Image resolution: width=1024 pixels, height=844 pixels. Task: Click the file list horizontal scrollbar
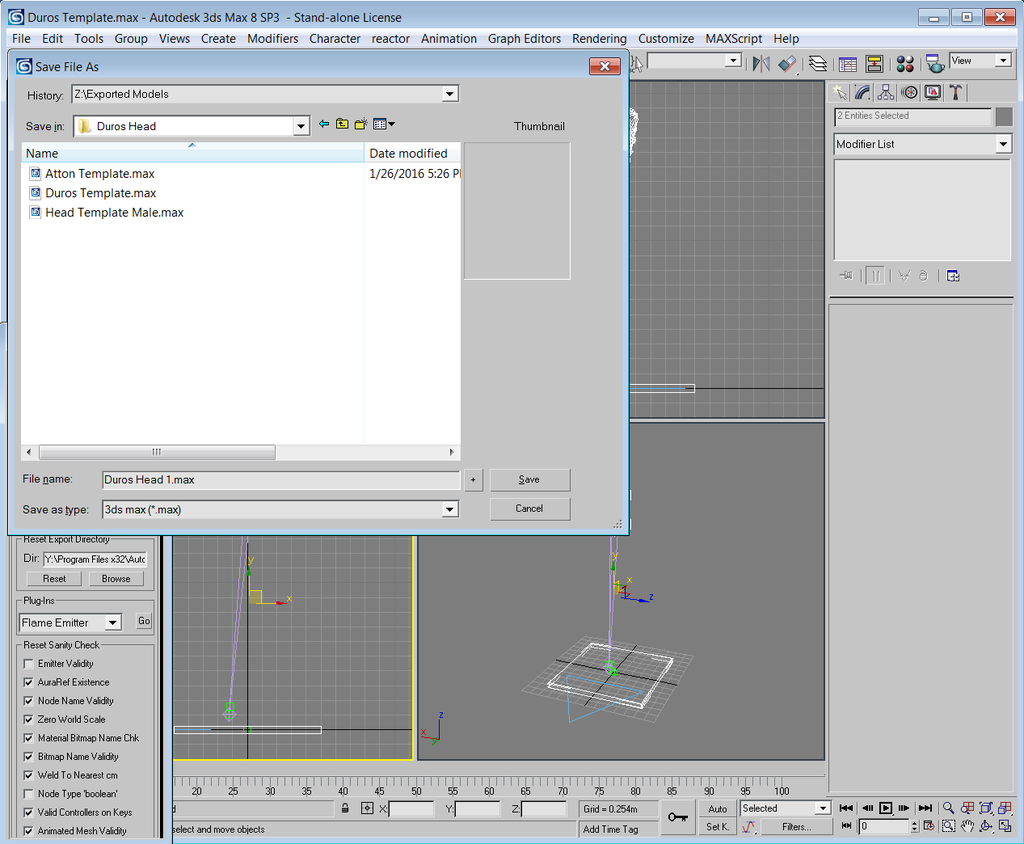pyautogui.click(x=240, y=452)
